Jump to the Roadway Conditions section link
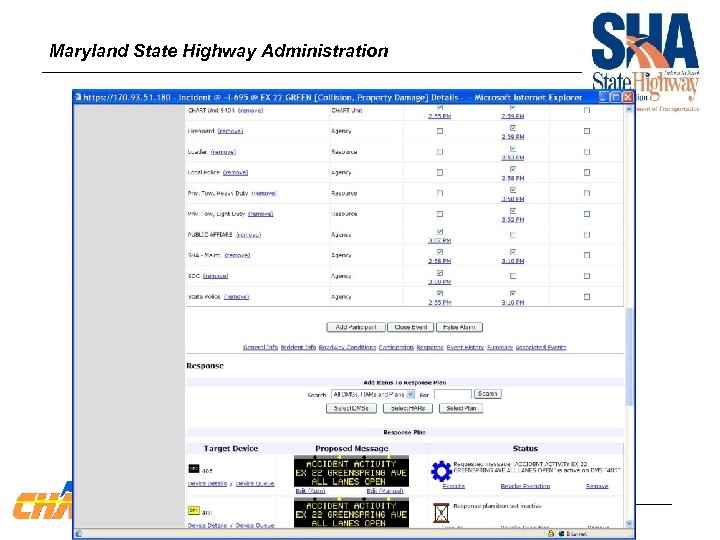This screenshot has width=720, height=540. (347, 347)
